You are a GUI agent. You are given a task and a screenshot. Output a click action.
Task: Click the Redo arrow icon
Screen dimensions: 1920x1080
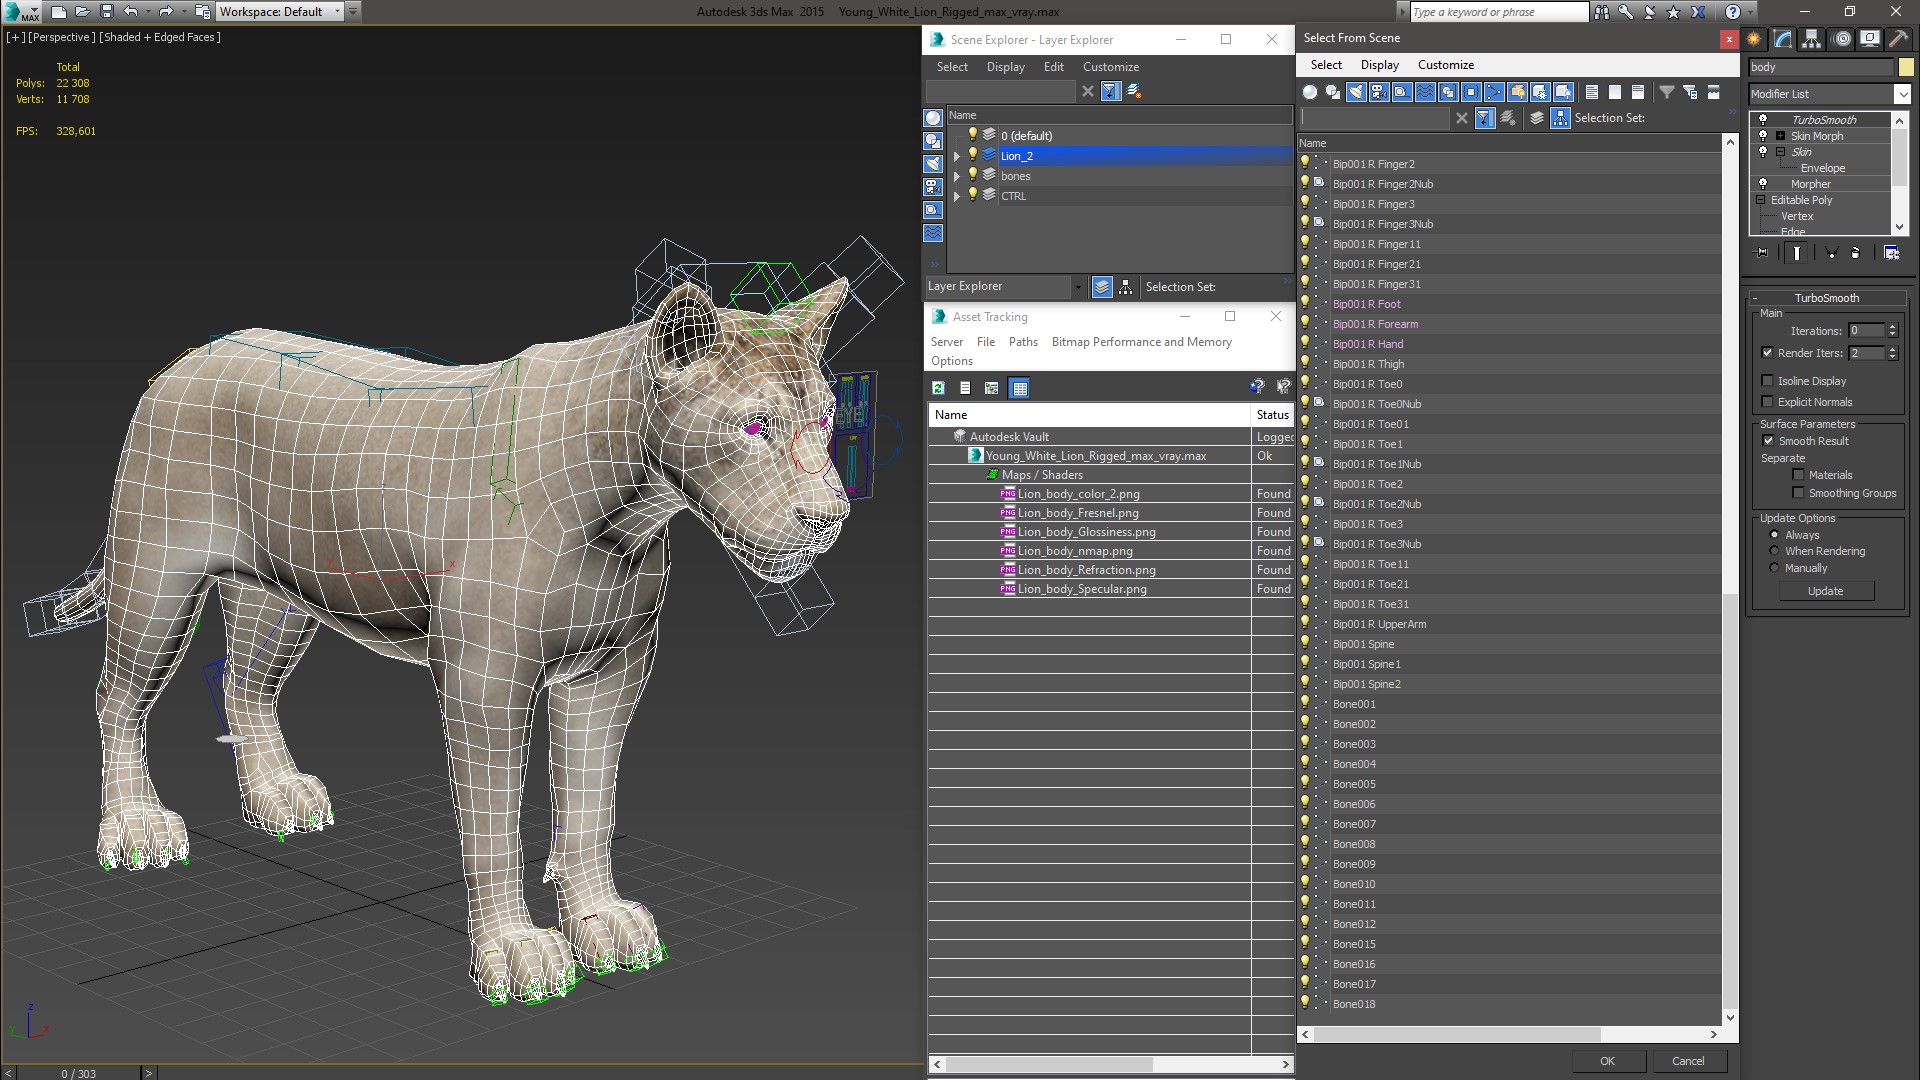[166, 12]
